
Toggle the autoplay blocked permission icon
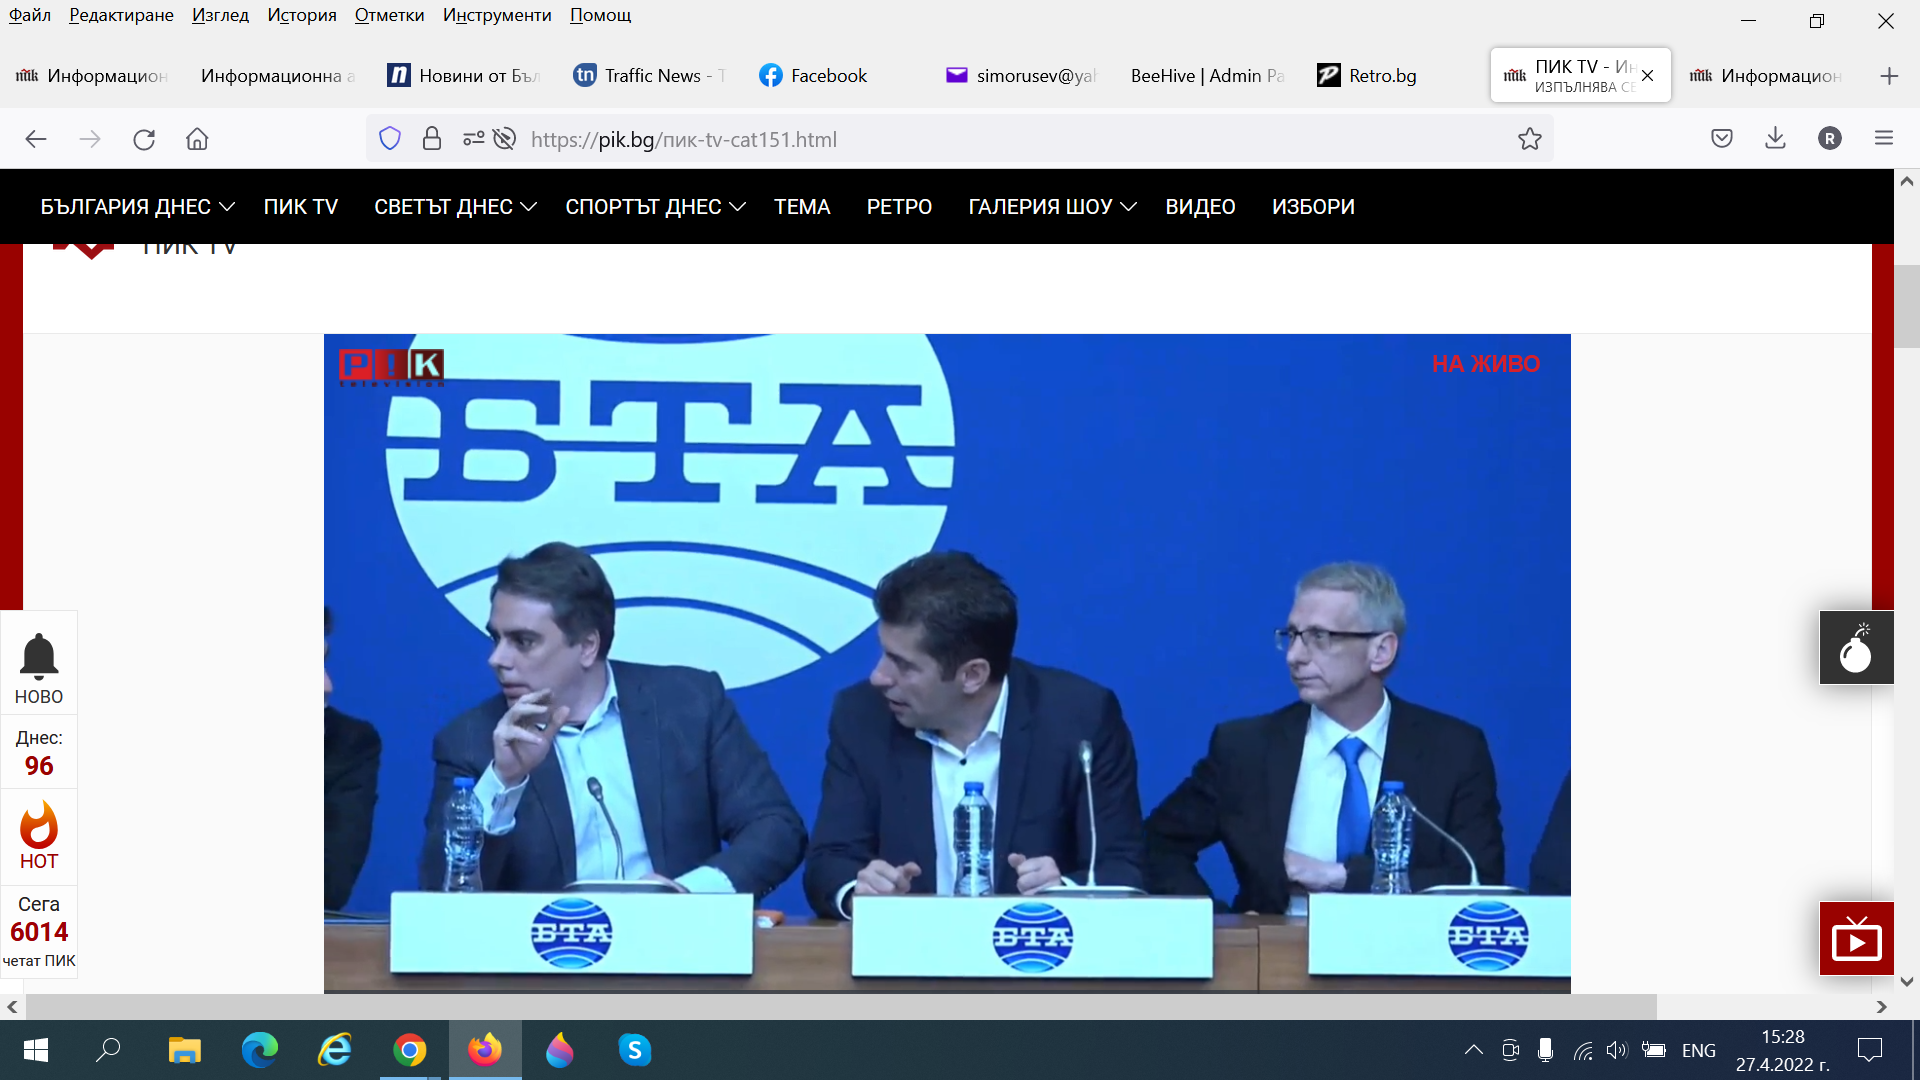tap(505, 139)
